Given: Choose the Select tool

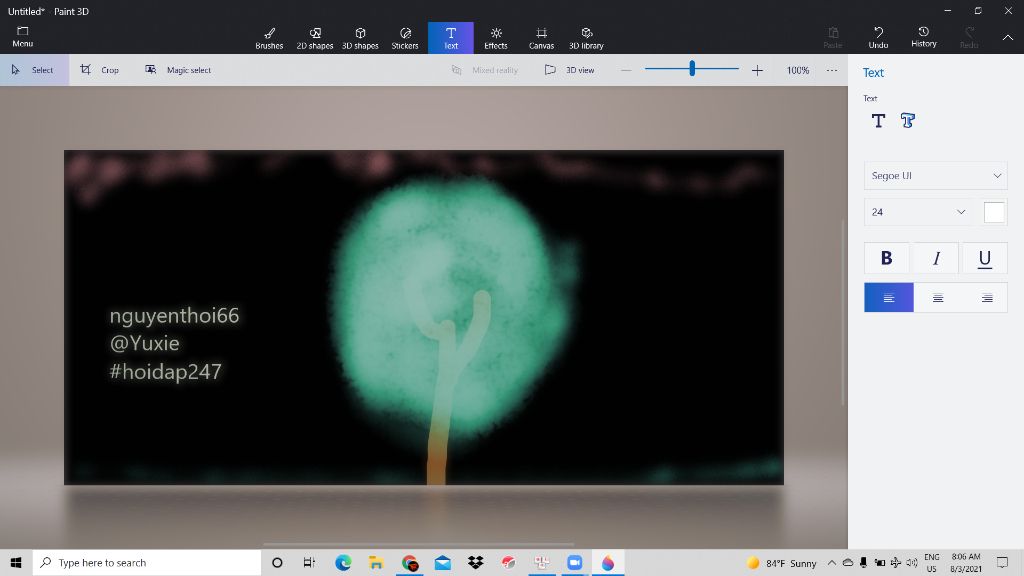Looking at the screenshot, I should (x=34, y=70).
